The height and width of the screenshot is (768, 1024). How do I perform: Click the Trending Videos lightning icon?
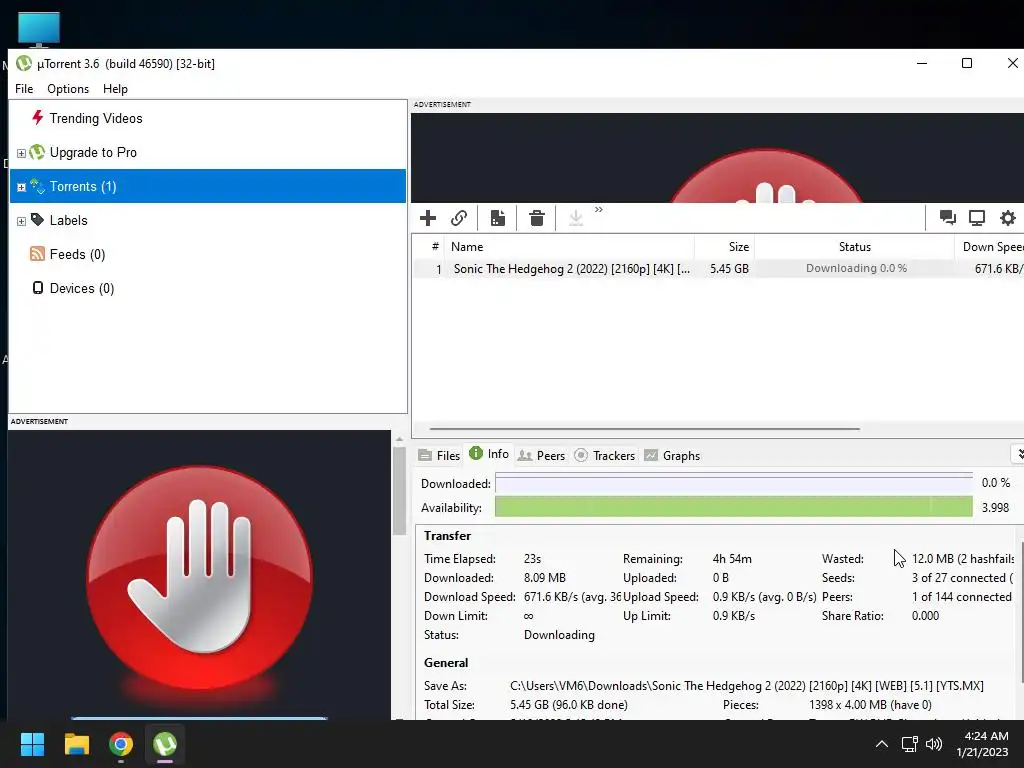pyautogui.click(x=38, y=118)
